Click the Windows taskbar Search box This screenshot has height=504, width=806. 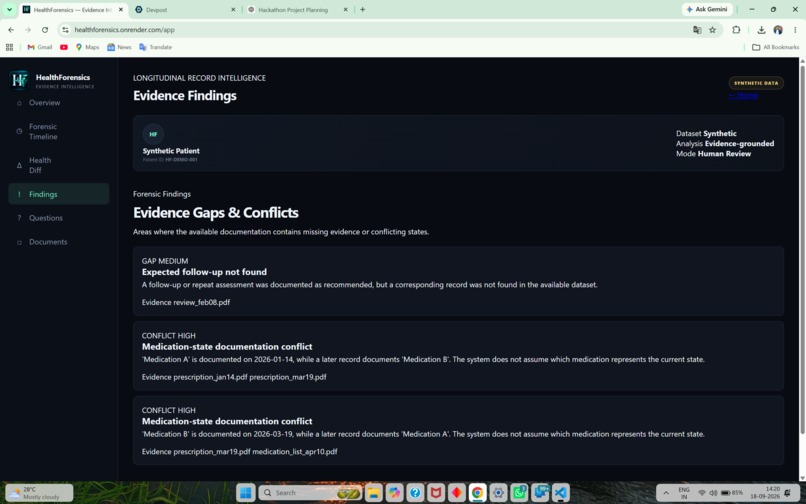point(310,493)
